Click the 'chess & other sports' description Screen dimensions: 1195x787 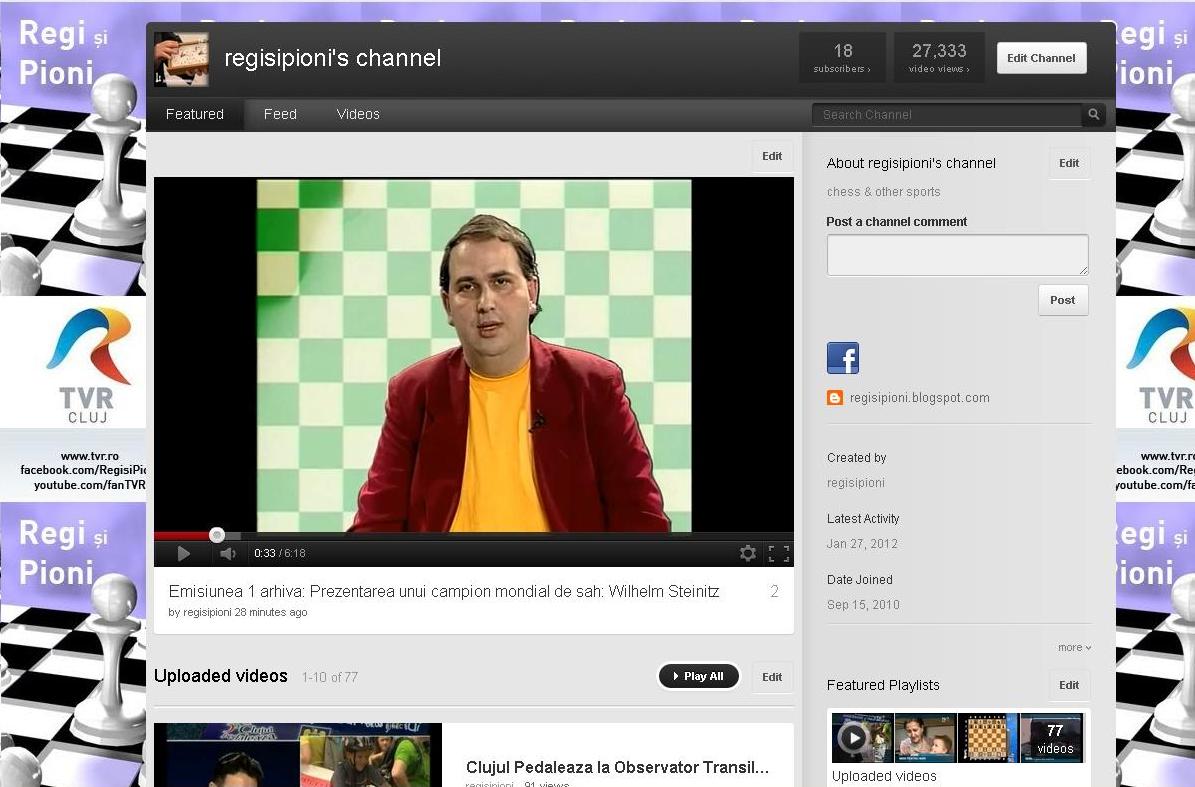tap(883, 192)
